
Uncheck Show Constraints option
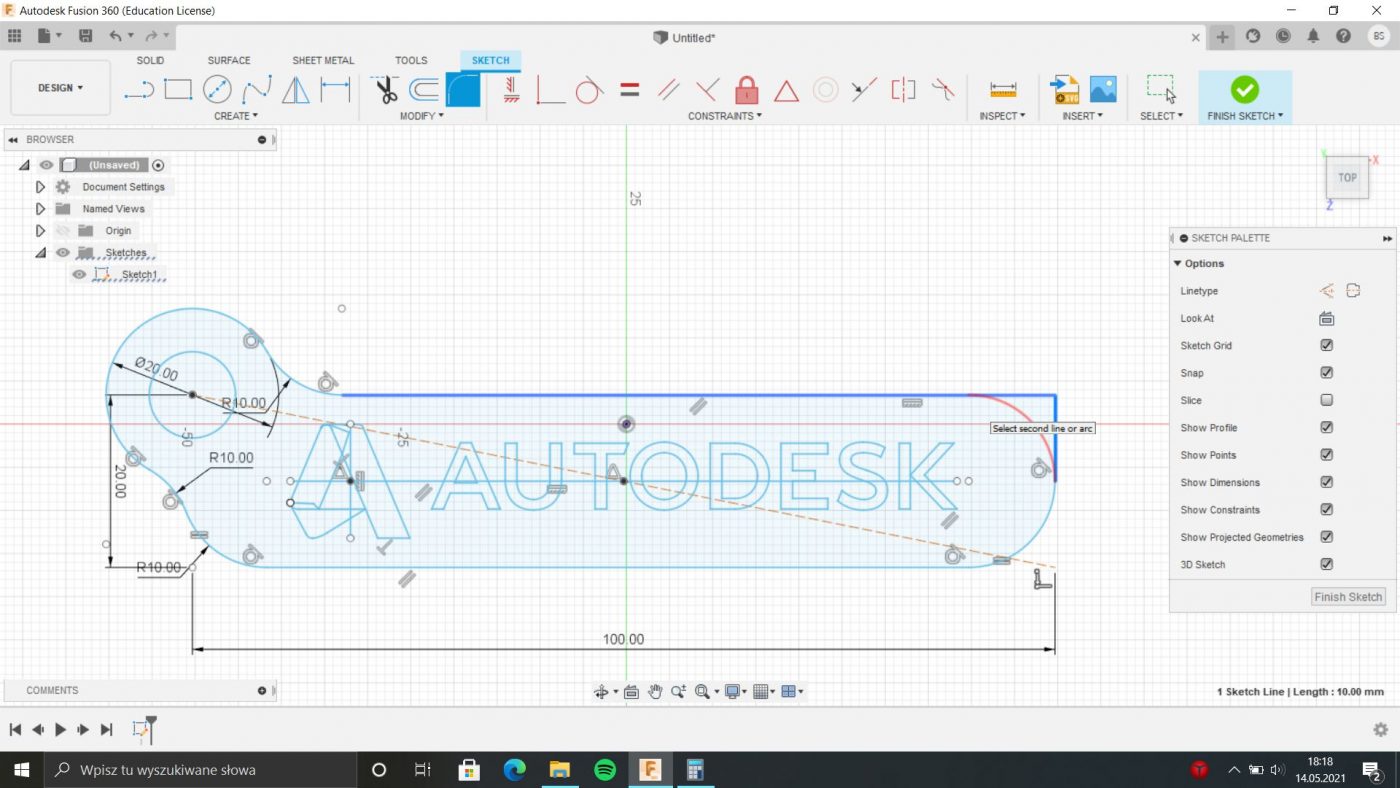click(1326, 510)
